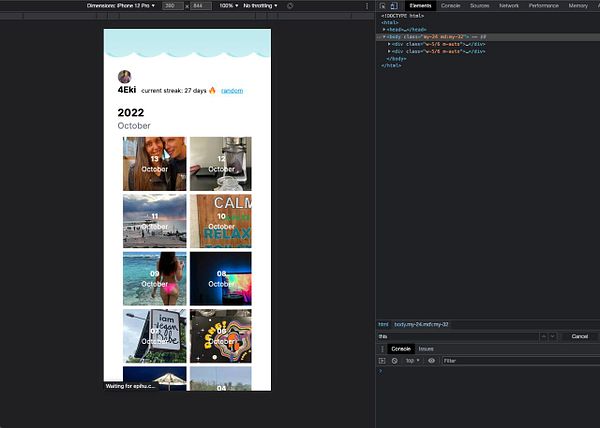This screenshot has width=600, height=428.
Task: Switch to the Network tab
Action: pyautogui.click(x=509, y=6)
